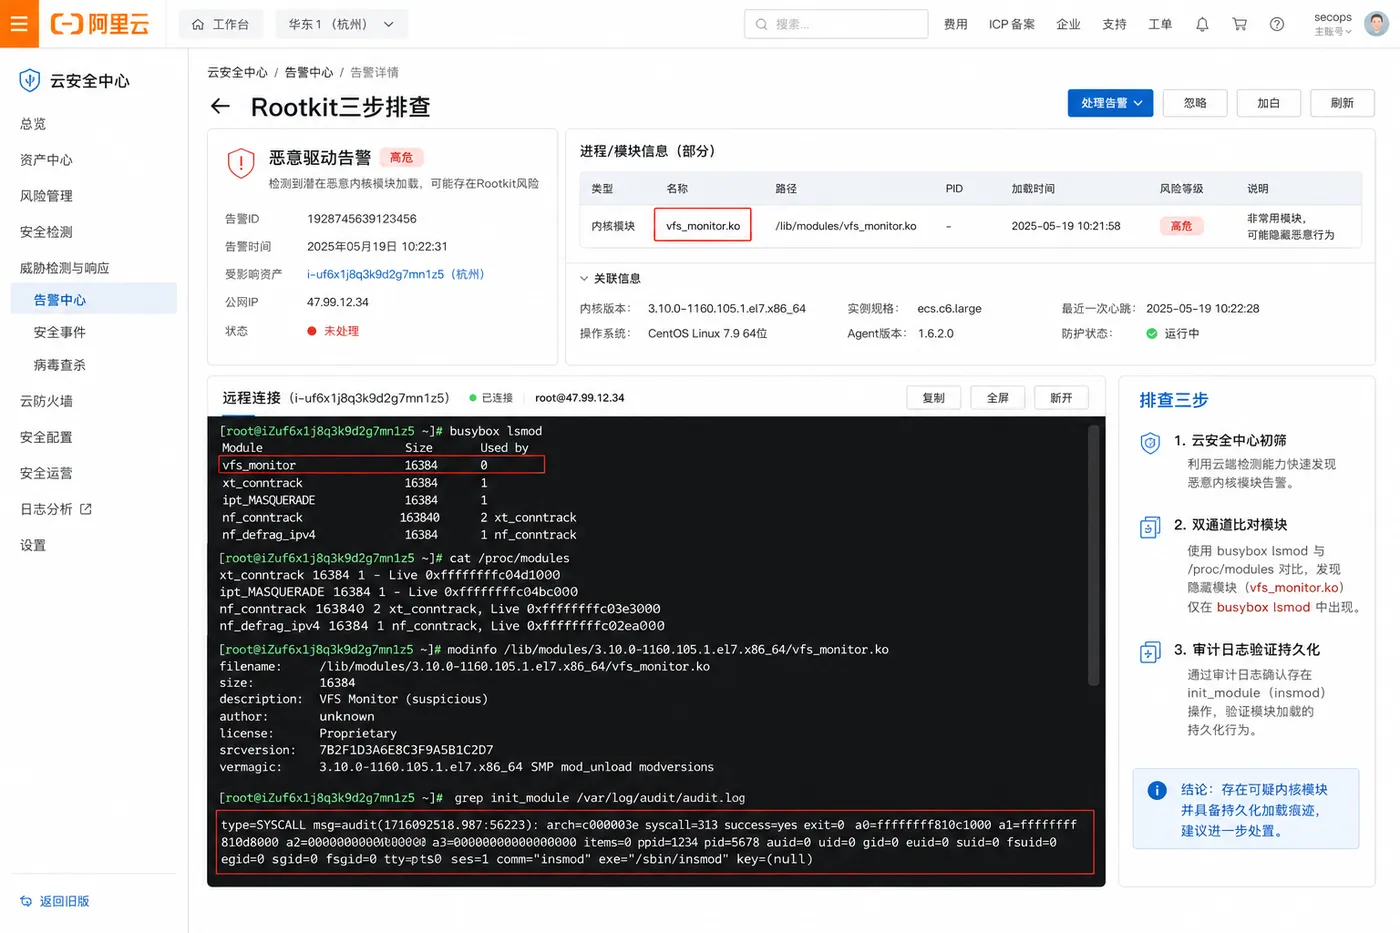Click the /lib/modules/vfs_monitor.ko path cell

(x=846, y=226)
